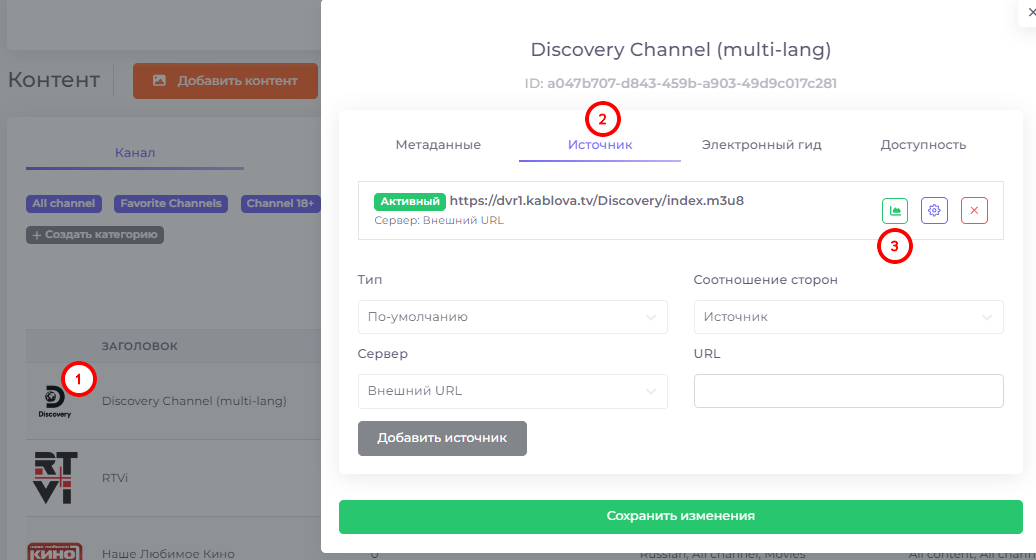Screen dimensions: 1036x560
Task: Select the Favorite Channels category tag
Action: 170,203
